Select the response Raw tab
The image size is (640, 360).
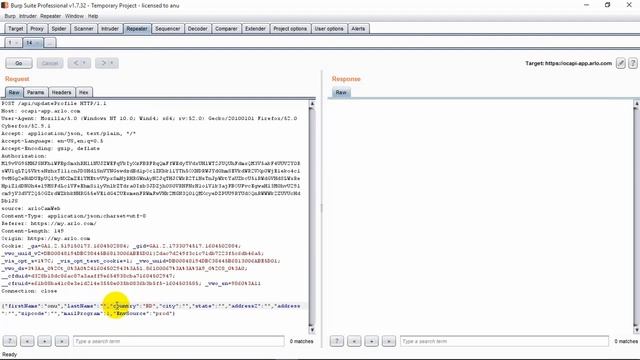[341, 92]
